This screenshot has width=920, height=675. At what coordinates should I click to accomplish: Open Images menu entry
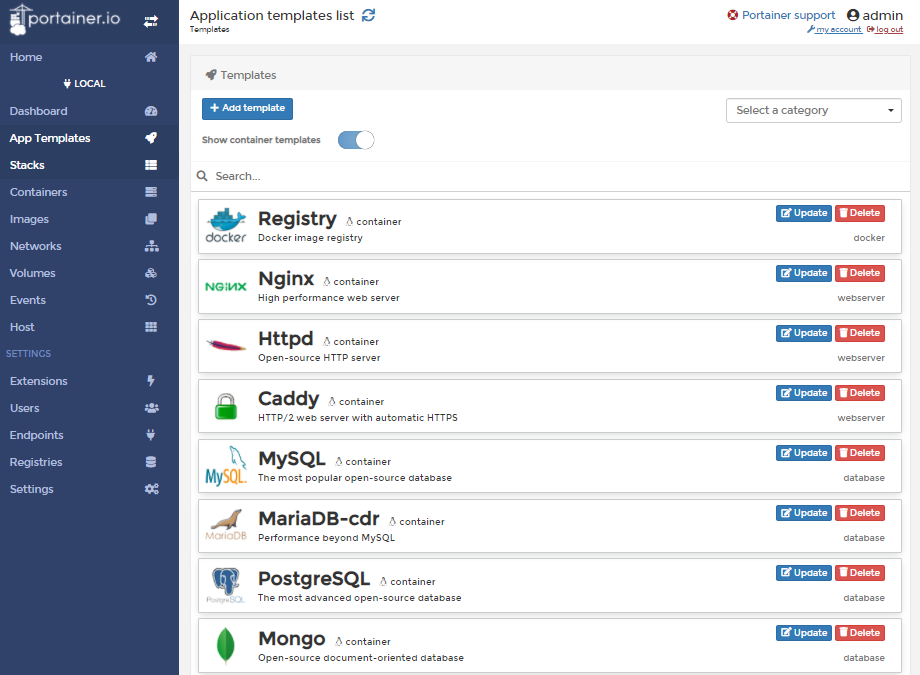coord(89,219)
